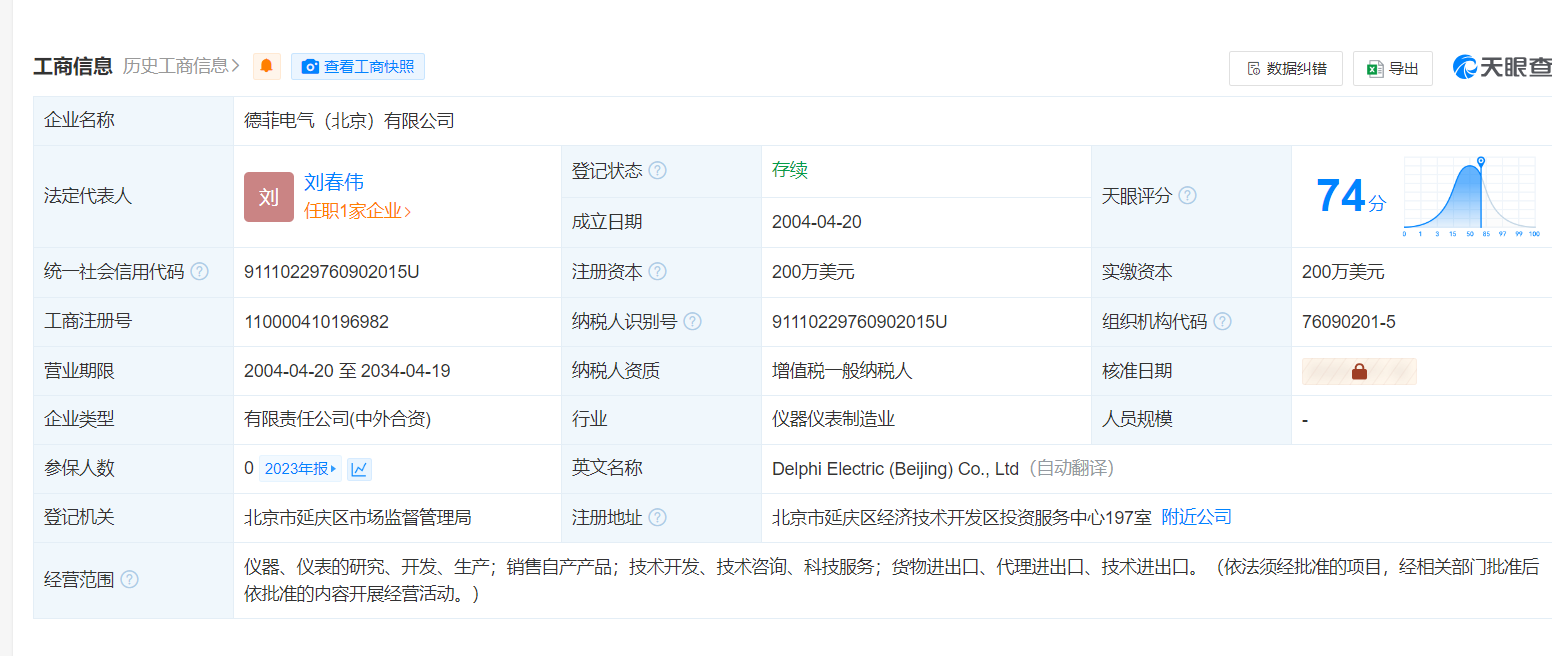Click 附近公司 nearby companies link
The image size is (1552, 656).
coord(1196,517)
